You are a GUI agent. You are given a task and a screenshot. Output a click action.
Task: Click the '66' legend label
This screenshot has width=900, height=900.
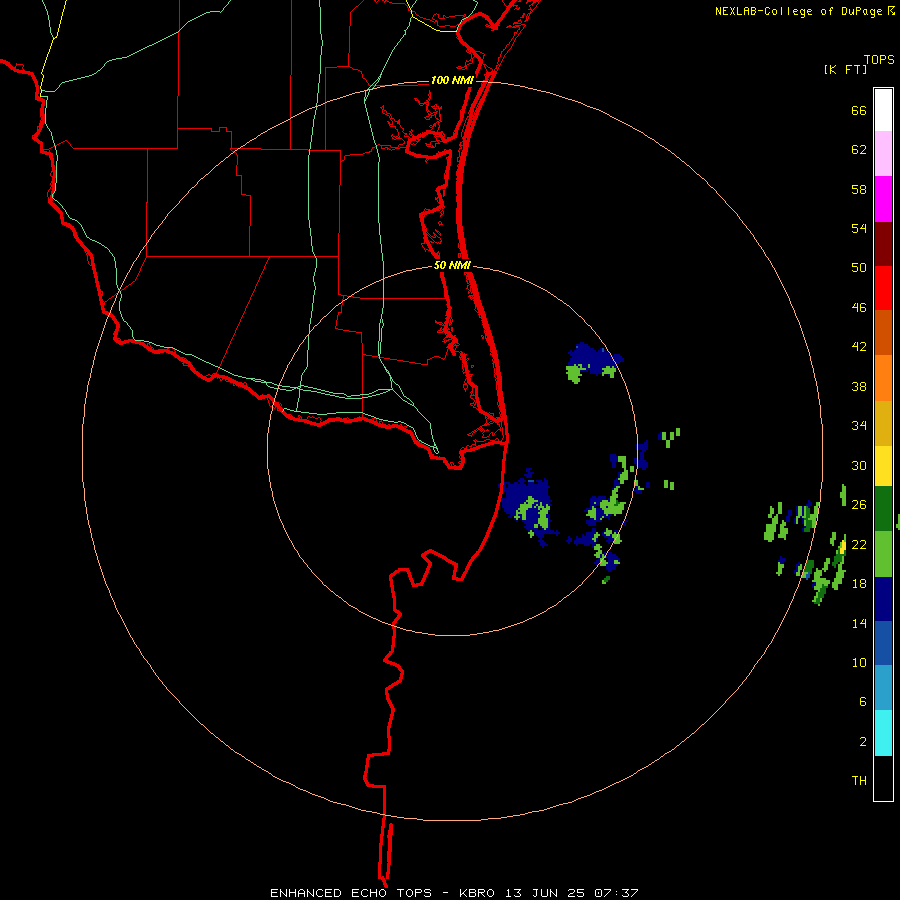(859, 110)
